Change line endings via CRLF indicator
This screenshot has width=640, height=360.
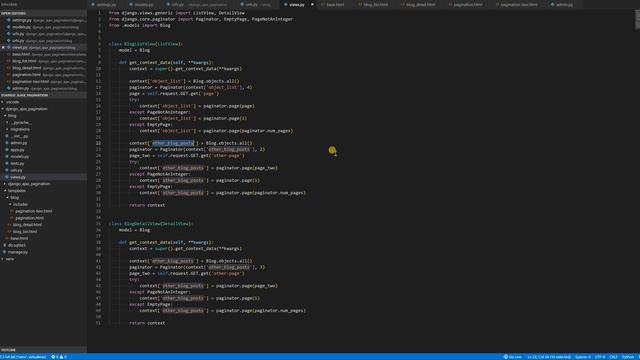(x=613, y=357)
